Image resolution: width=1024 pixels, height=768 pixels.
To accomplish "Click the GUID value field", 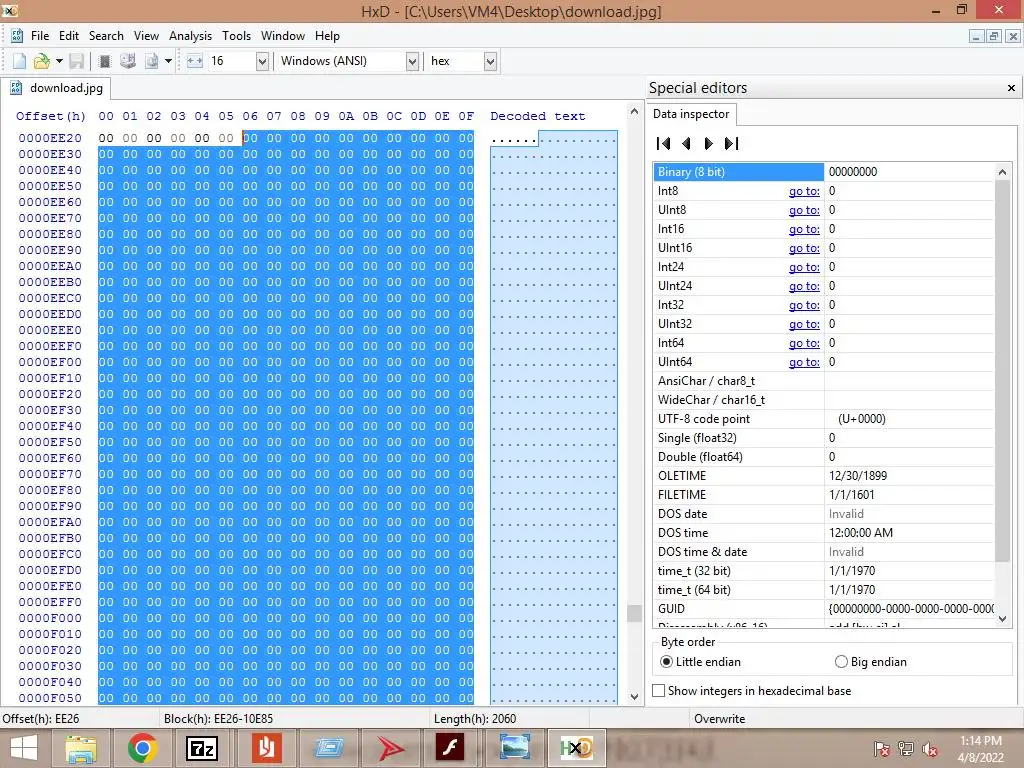I will [909, 609].
